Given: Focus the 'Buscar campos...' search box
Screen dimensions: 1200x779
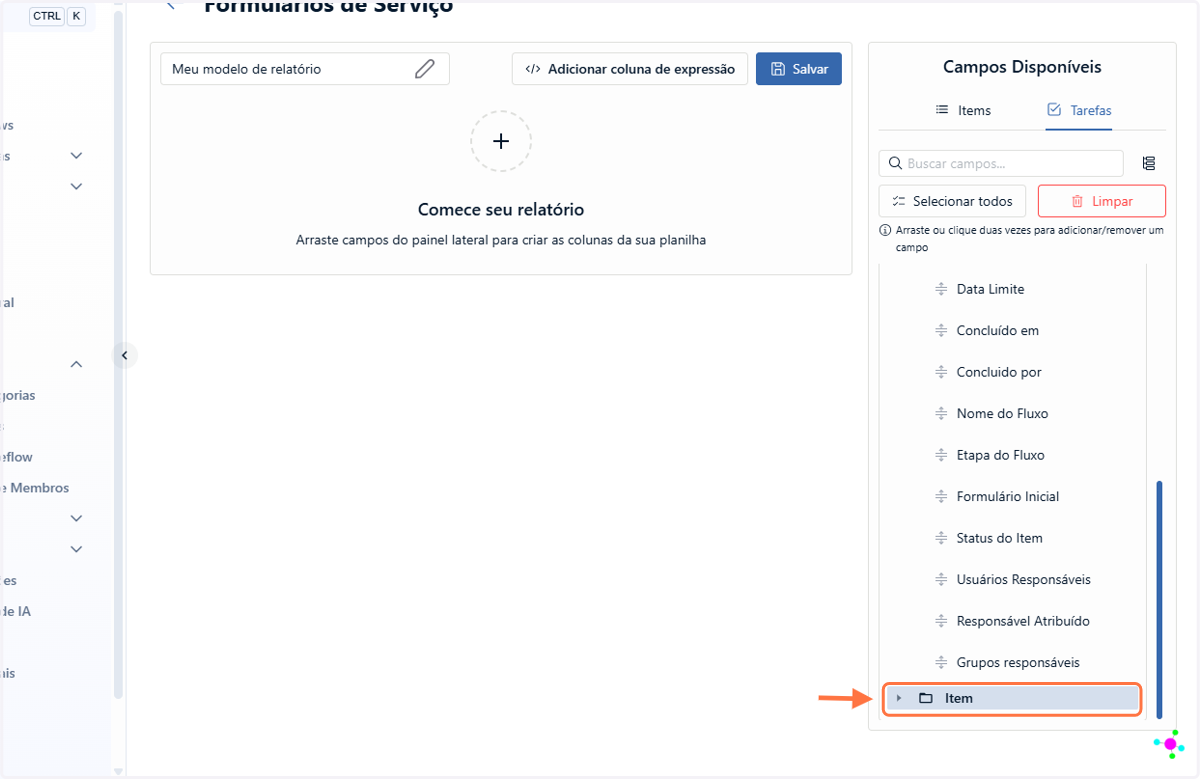Looking at the screenshot, I should pyautogui.click(x=1001, y=163).
